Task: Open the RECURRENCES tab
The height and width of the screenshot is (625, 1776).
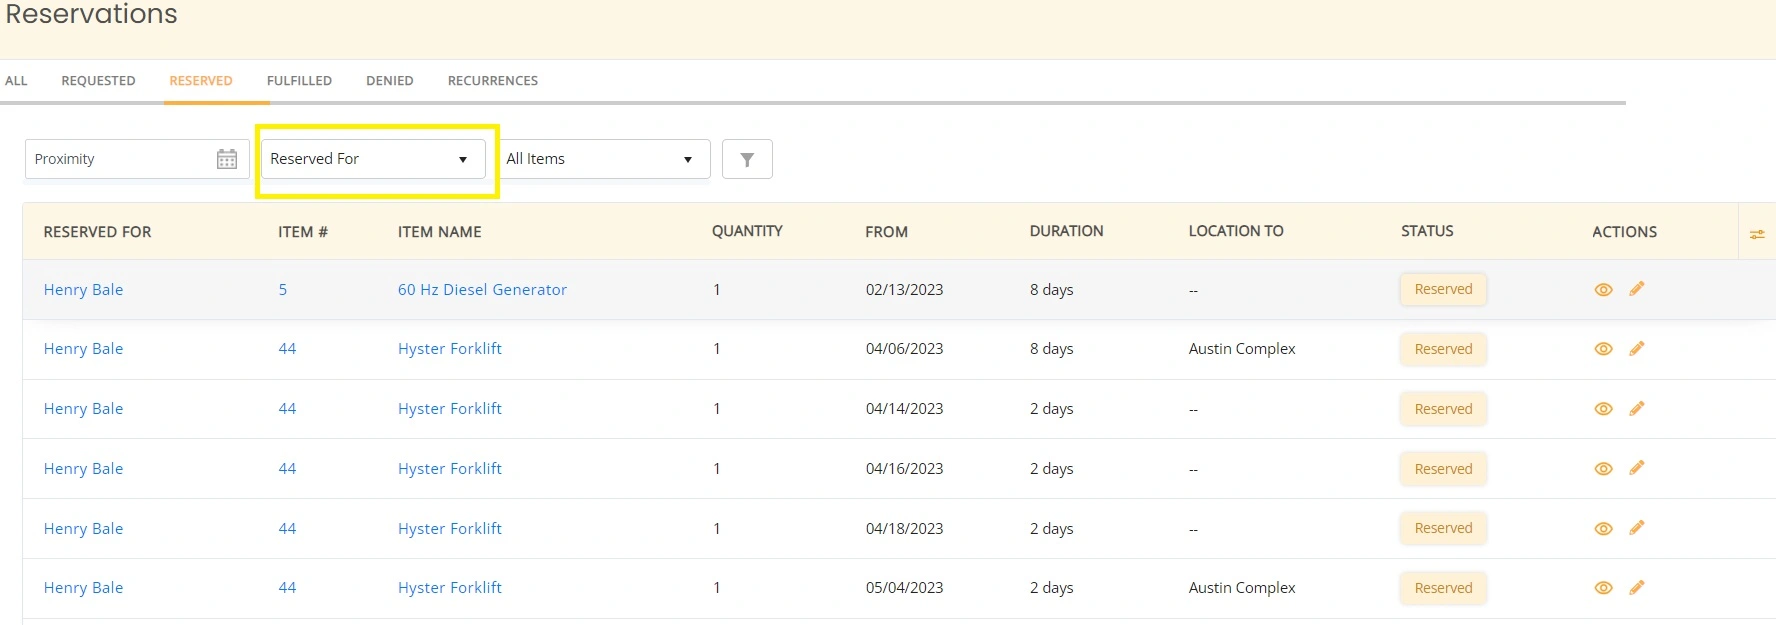Action: click(x=492, y=81)
